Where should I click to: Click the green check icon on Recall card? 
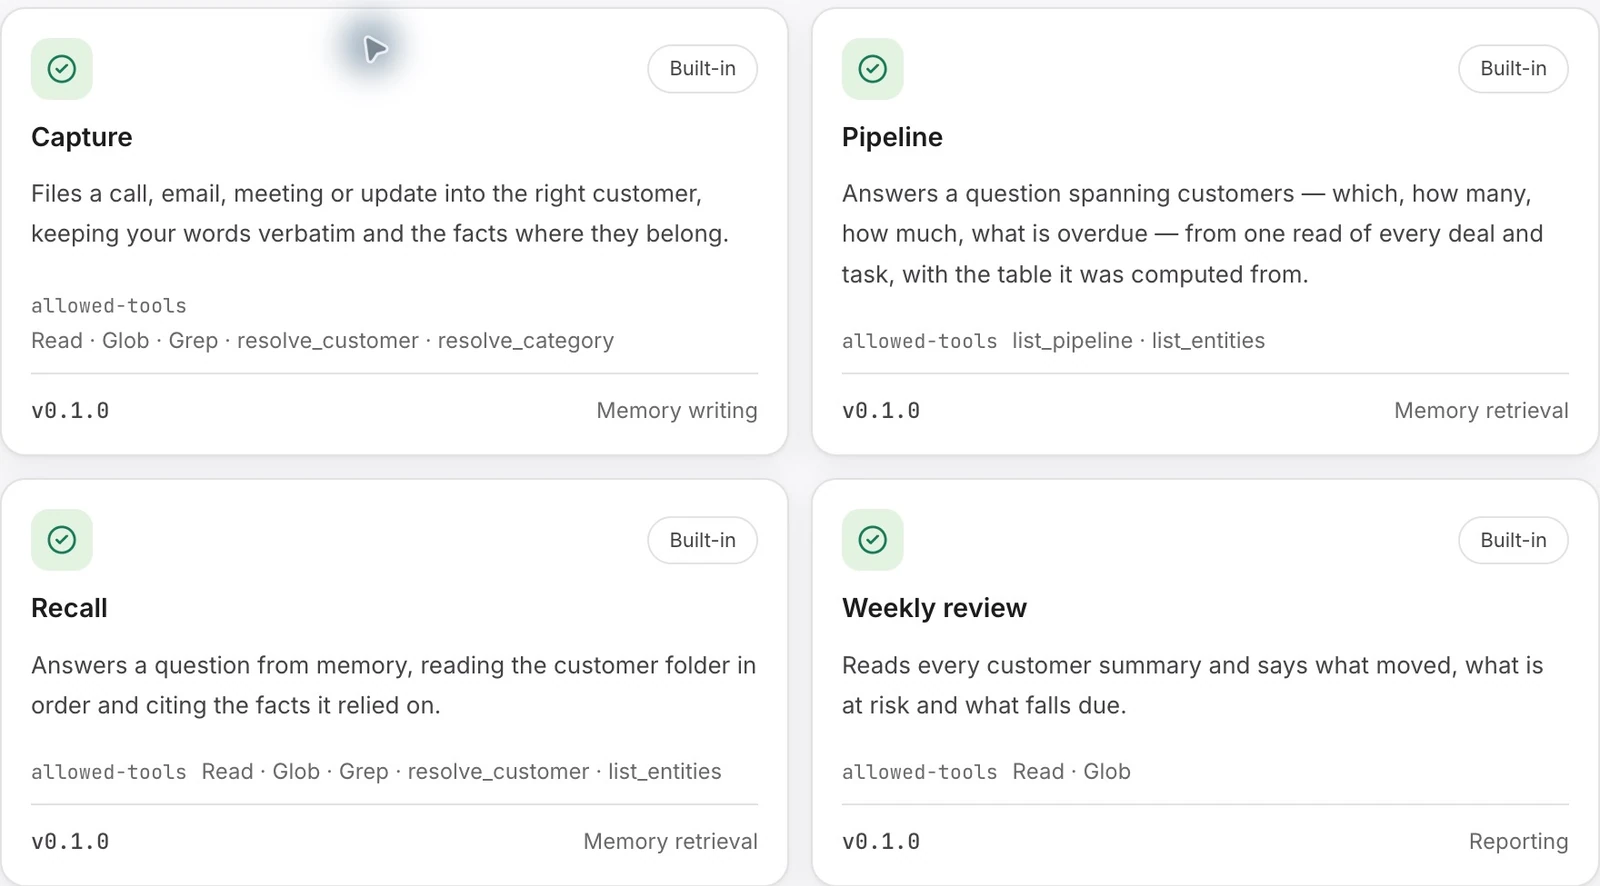click(62, 540)
